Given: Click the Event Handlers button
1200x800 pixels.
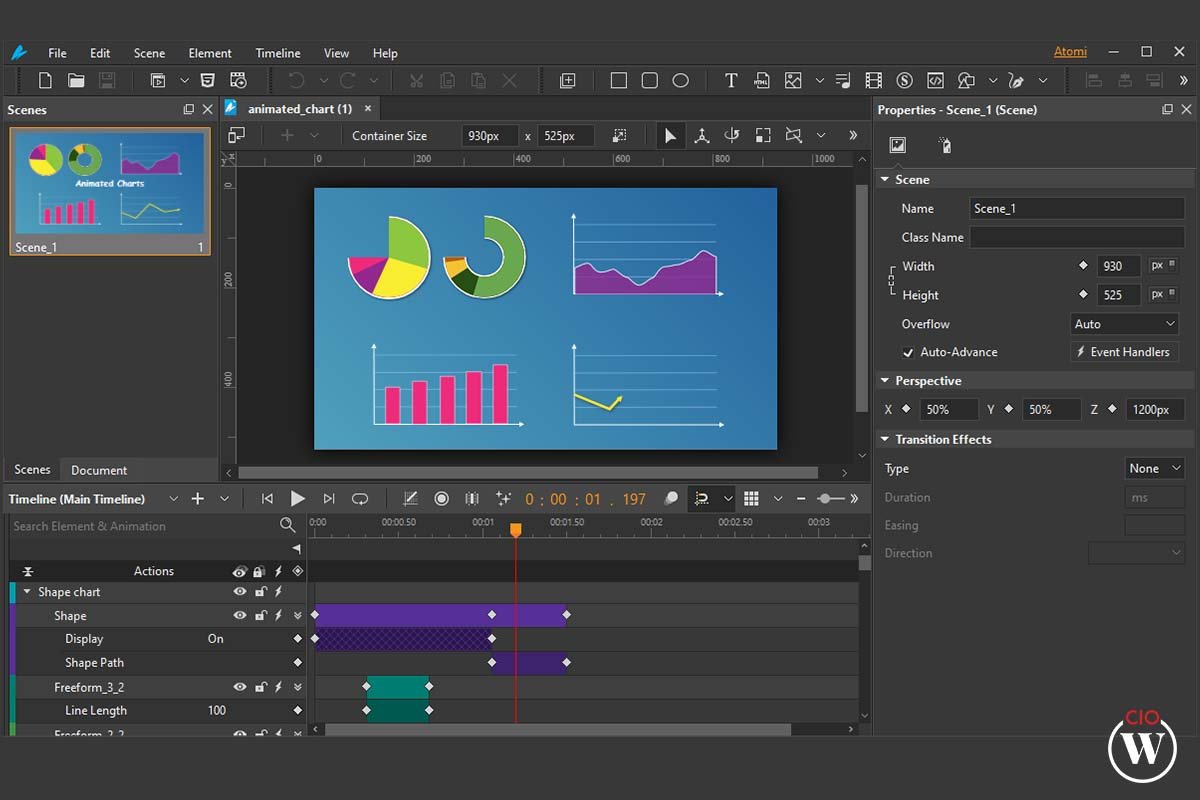Looking at the screenshot, I should pyautogui.click(x=1124, y=352).
